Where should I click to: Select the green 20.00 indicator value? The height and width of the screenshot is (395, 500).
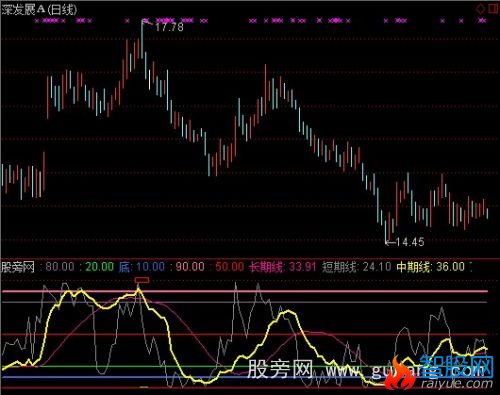click(x=100, y=267)
